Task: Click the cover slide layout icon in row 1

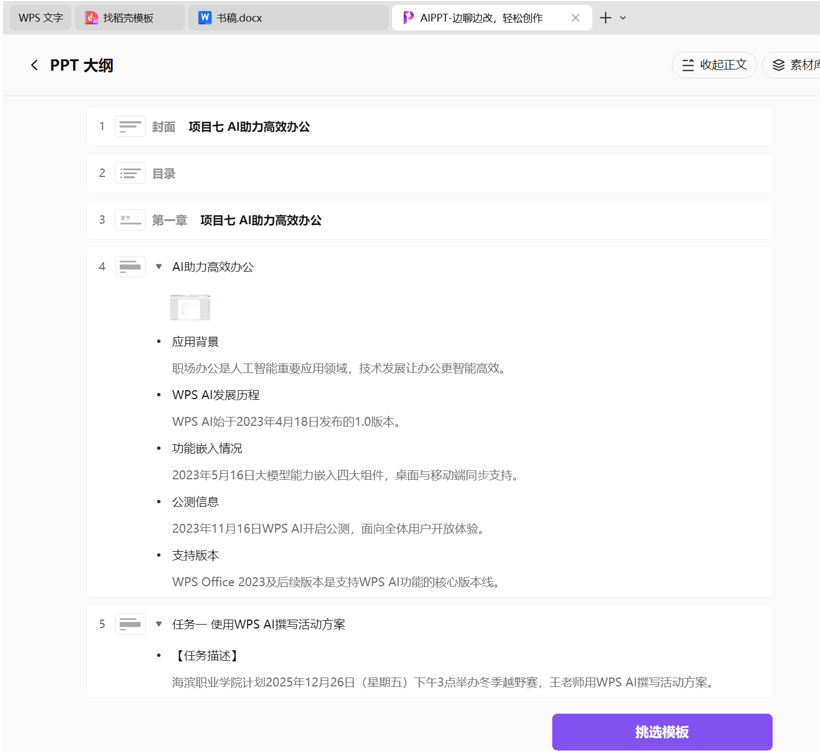Action: click(x=130, y=127)
